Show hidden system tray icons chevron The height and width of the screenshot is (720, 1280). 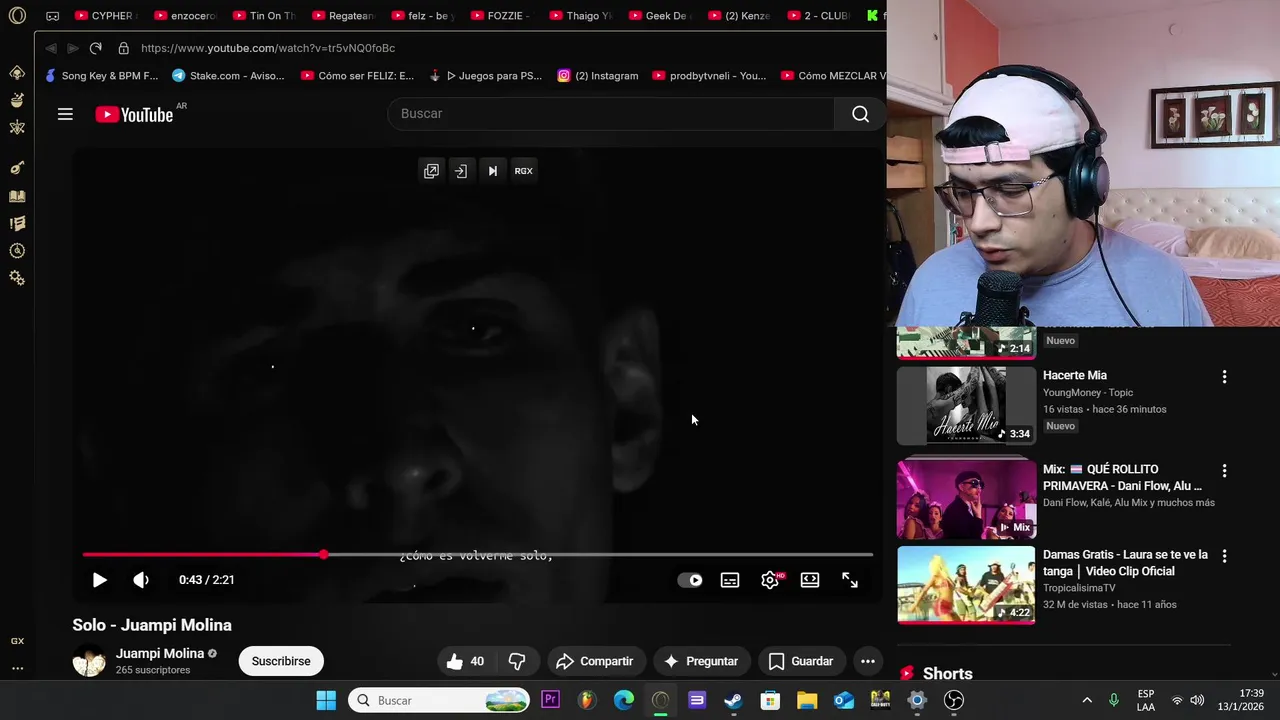click(1087, 700)
